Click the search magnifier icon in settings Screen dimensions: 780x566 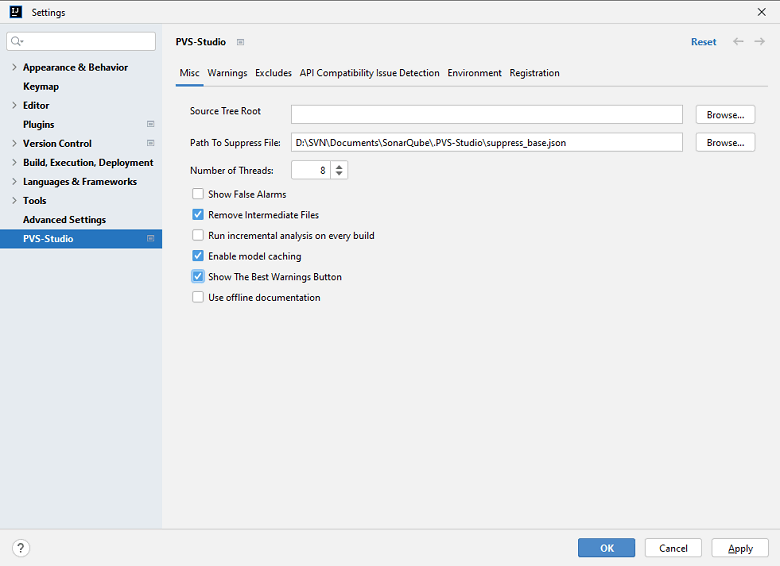point(17,42)
